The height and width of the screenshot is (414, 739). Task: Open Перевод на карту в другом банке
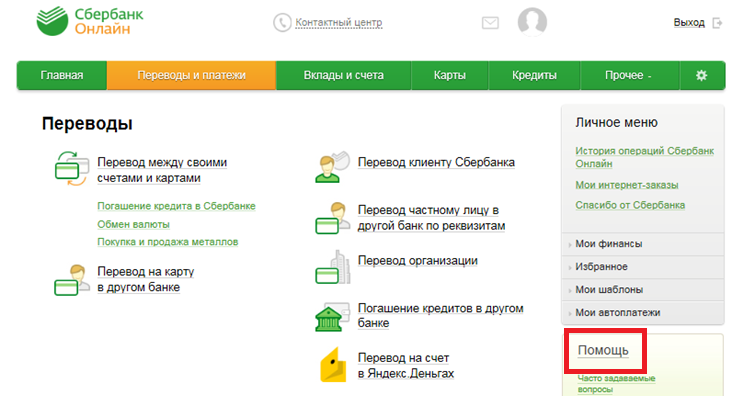(x=146, y=279)
